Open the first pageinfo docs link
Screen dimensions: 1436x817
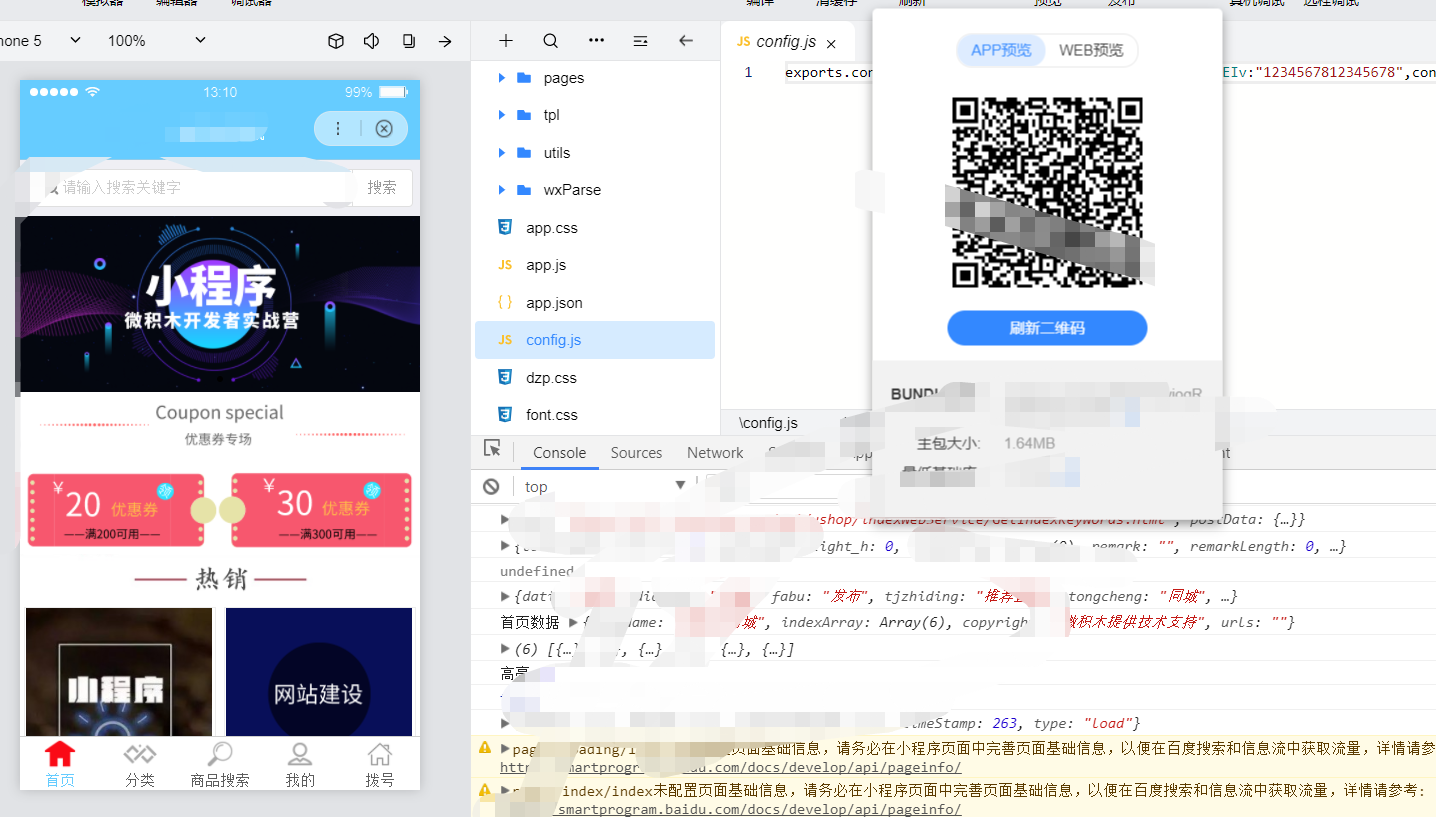(x=730, y=767)
